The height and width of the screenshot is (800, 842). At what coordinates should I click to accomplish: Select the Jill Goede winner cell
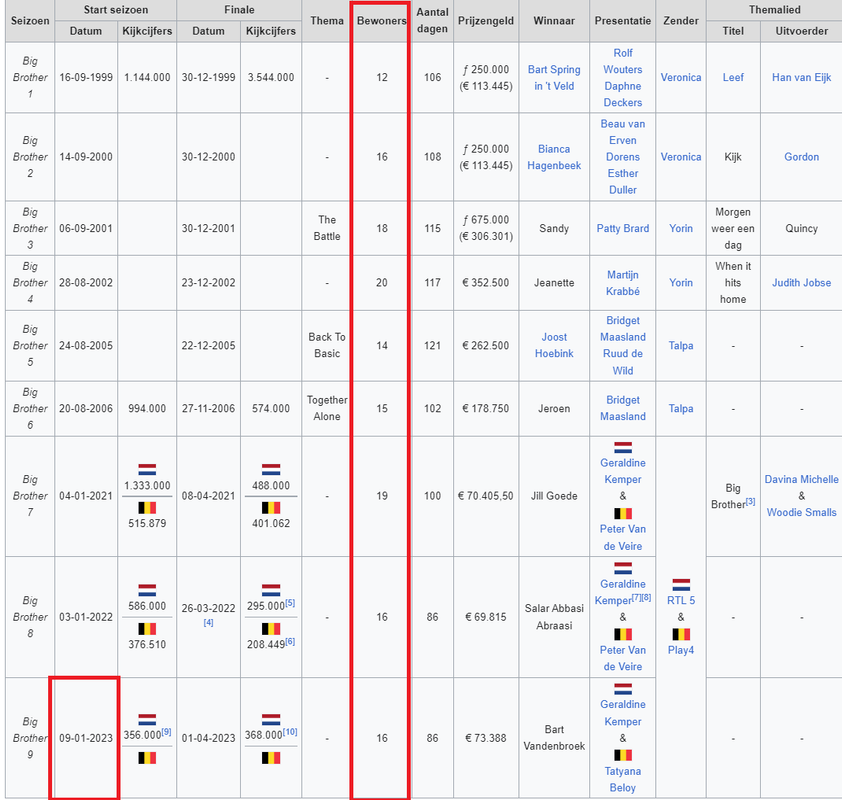[554, 496]
